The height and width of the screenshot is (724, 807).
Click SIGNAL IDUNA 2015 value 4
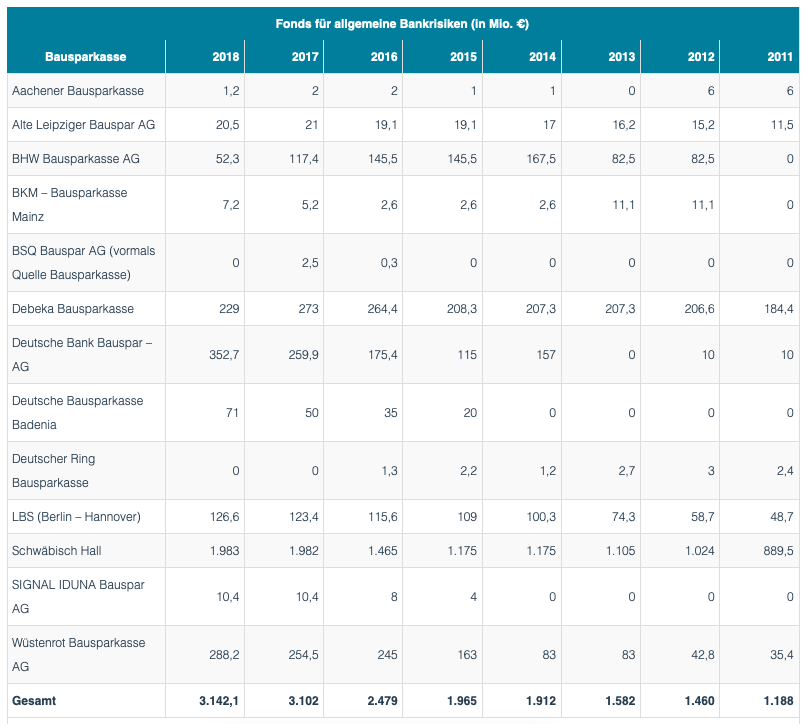[x=473, y=596]
